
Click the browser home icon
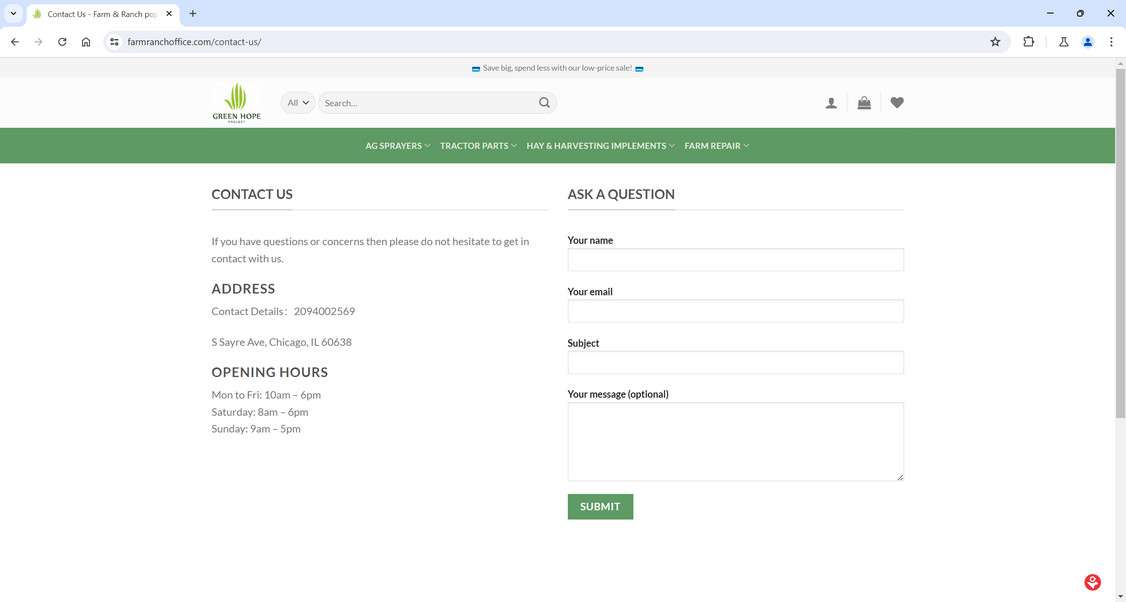(86, 42)
